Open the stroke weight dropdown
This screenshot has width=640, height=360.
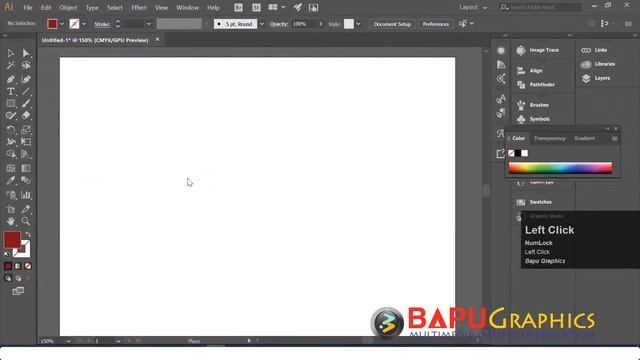[x=149, y=24]
